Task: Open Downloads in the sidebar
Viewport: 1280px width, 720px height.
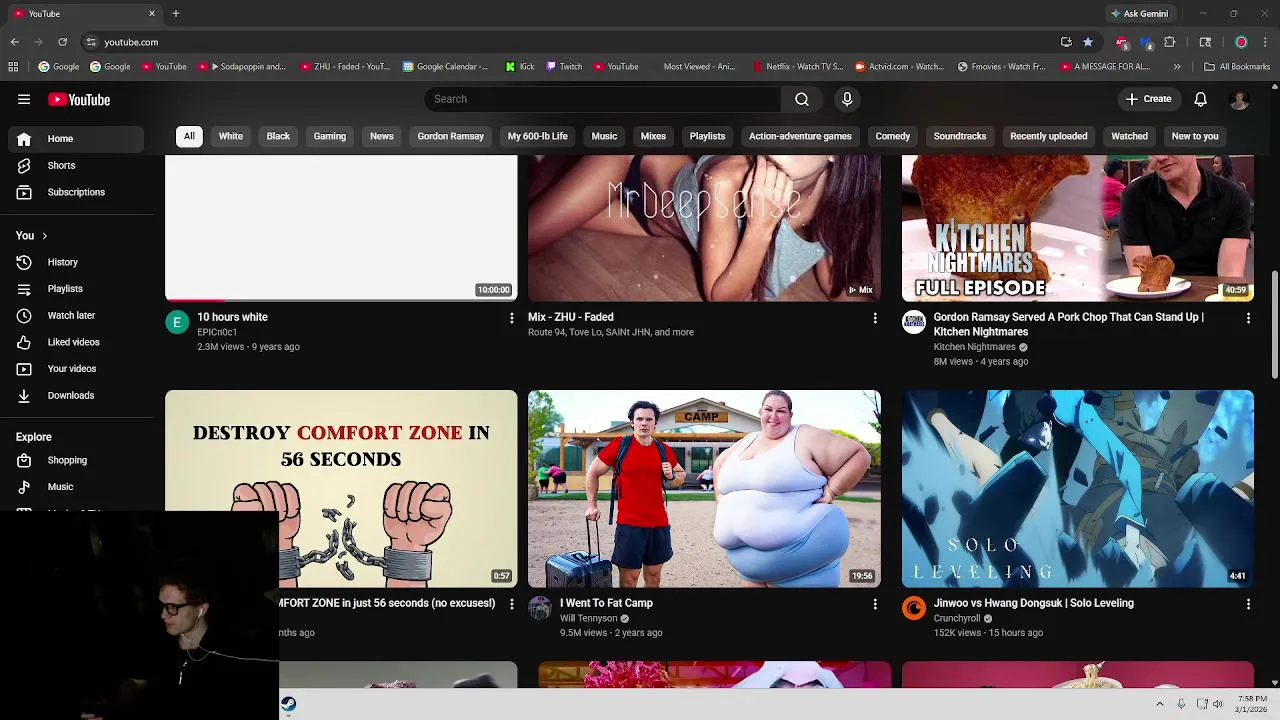Action: [72, 395]
